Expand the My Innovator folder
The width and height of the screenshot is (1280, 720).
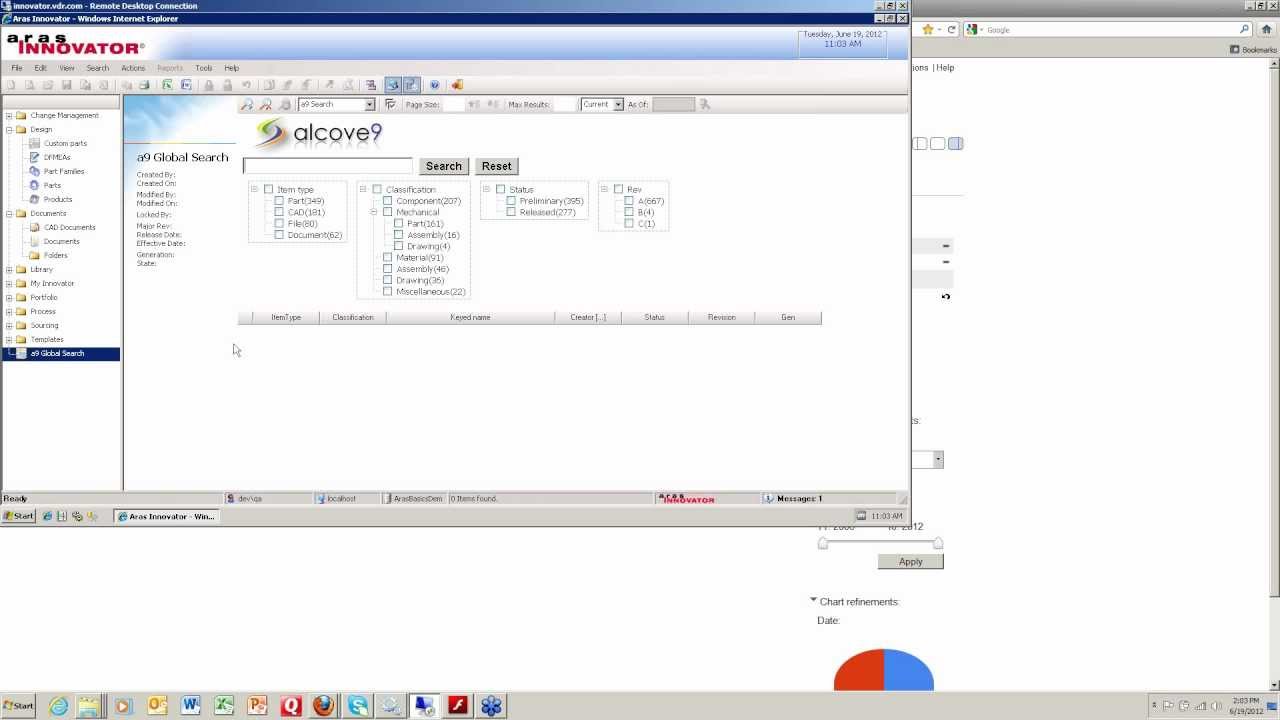pyautogui.click(x=9, y=283)
